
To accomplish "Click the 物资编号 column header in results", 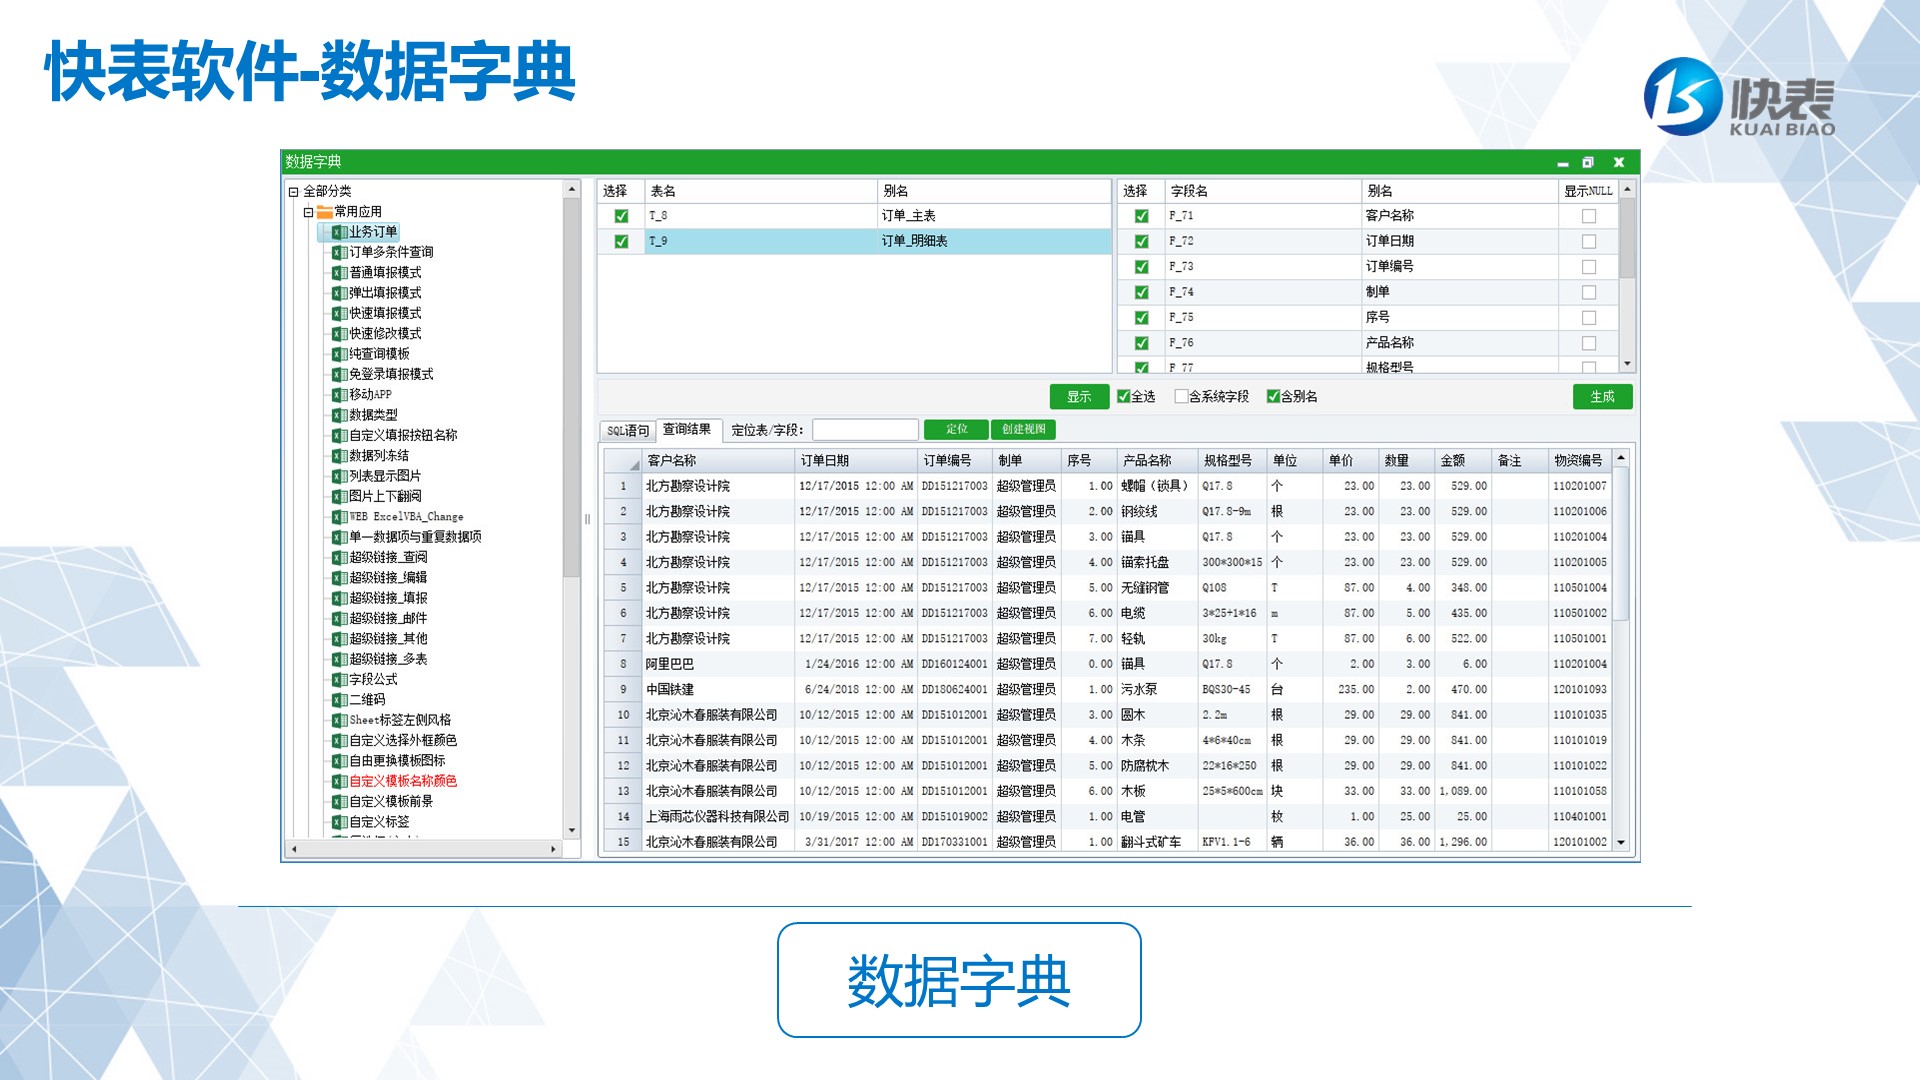I will 1579,460.
